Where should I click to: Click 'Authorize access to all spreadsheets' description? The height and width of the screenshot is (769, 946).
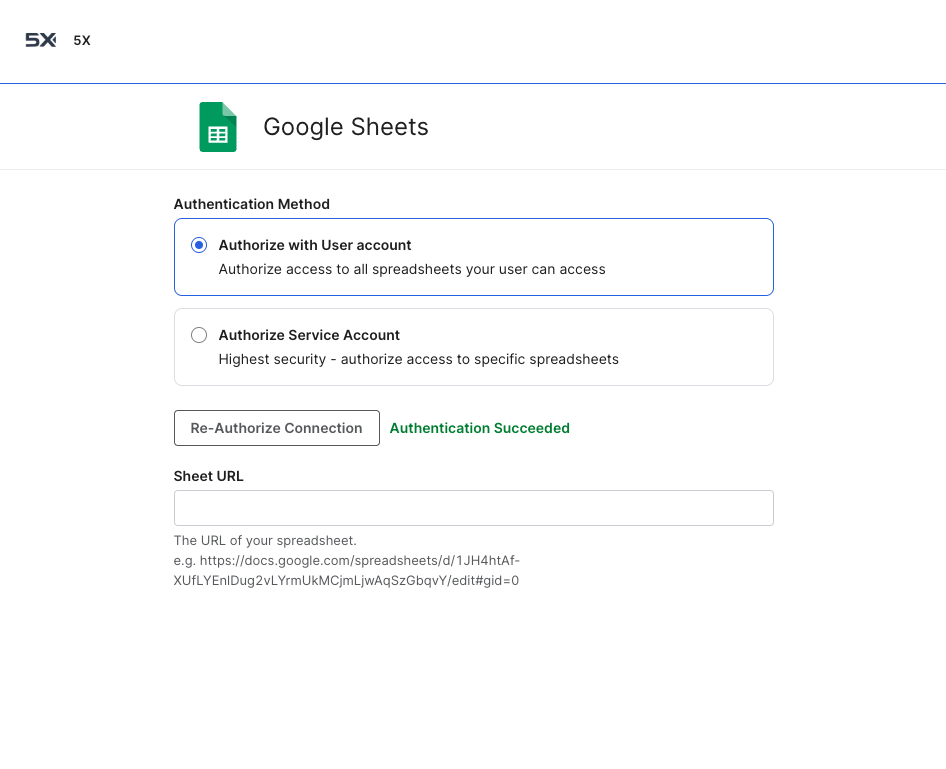click(x=412, y=269)
